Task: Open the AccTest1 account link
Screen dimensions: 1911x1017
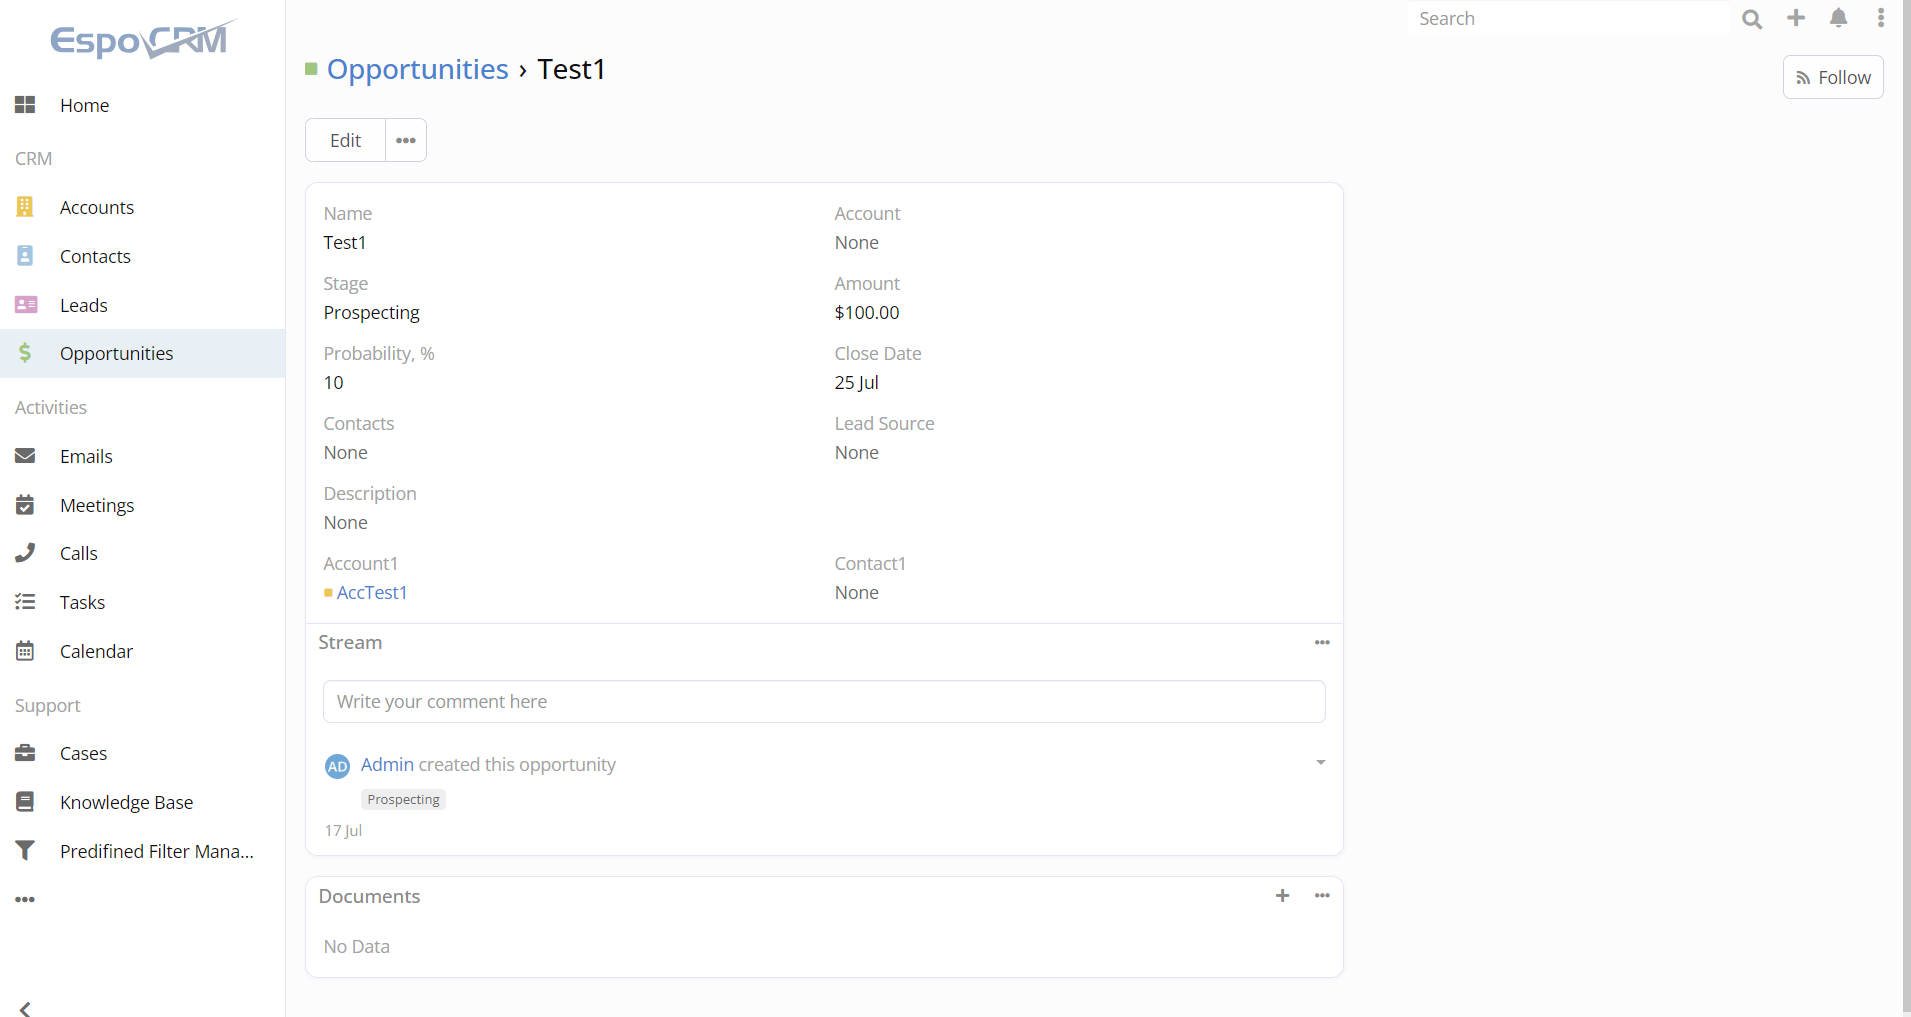Action: click(x=371, y=593)
